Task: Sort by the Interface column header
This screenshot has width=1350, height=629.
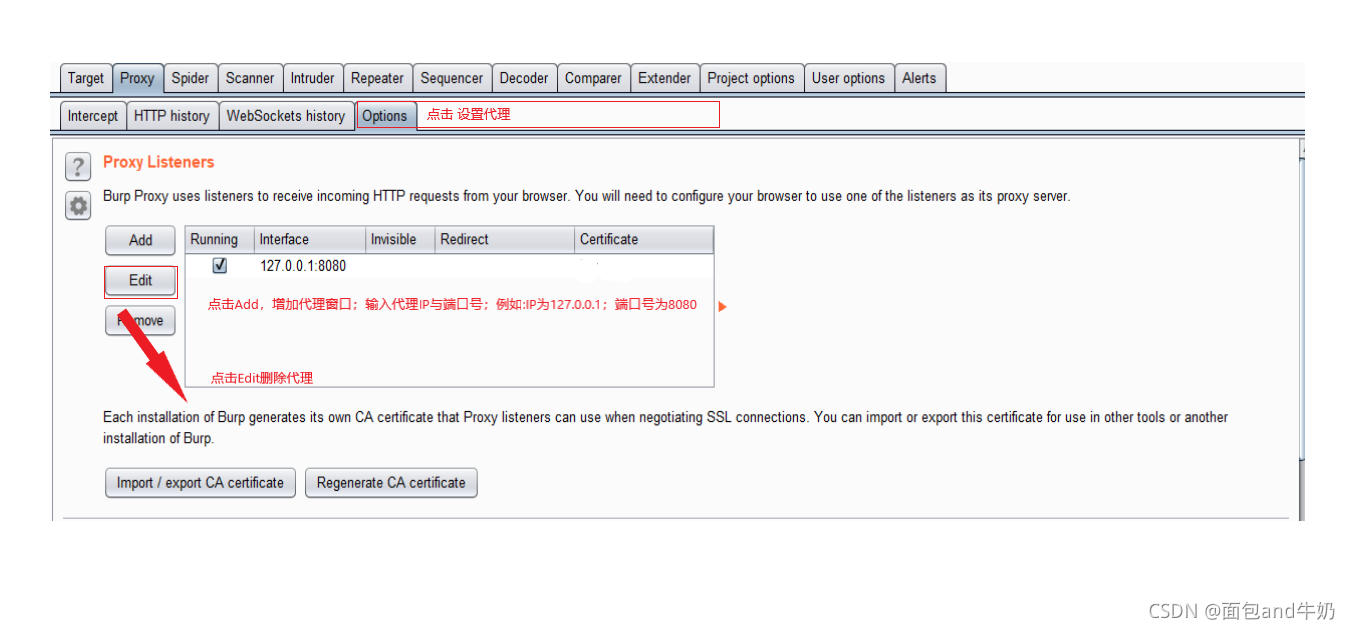Action: (x=310, y=240)
